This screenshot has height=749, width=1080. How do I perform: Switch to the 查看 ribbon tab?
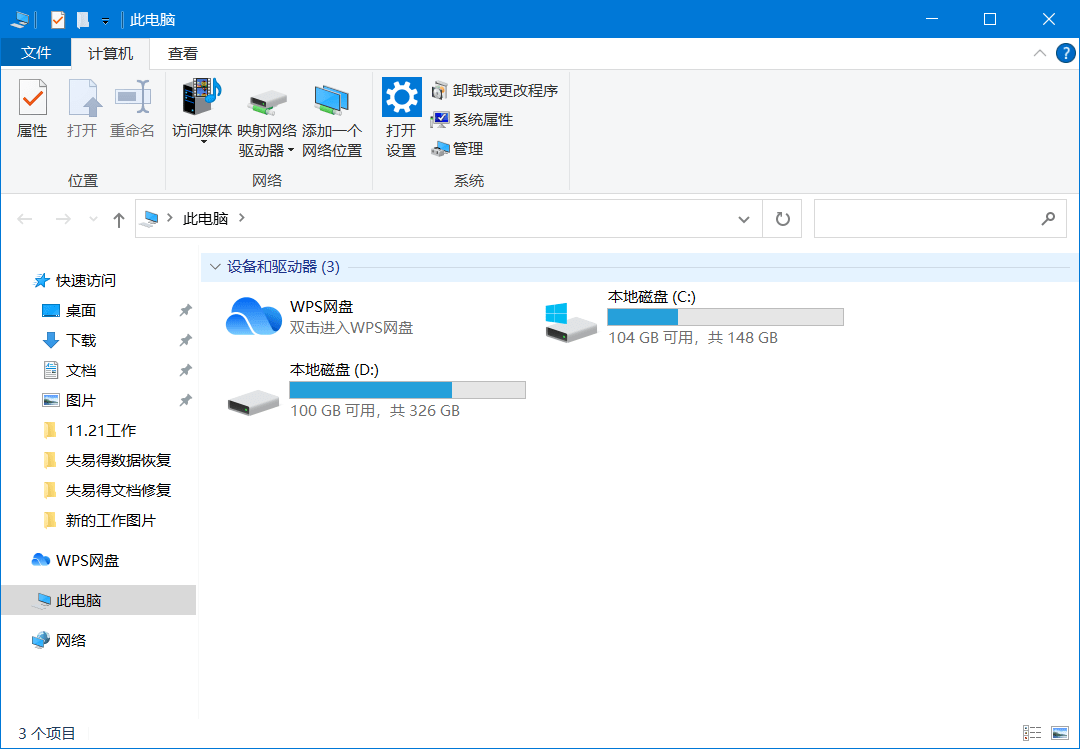183,54
